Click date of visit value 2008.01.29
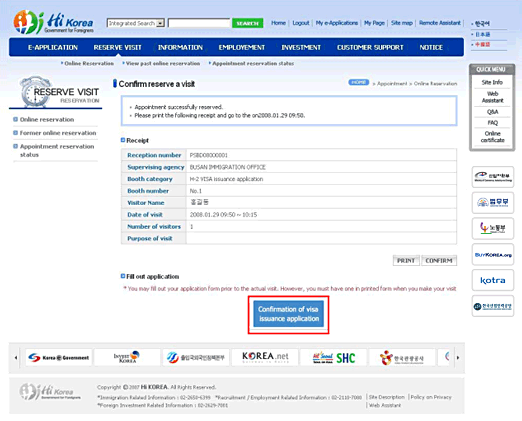Screen dimensions: 522x421 click(223, 215)
